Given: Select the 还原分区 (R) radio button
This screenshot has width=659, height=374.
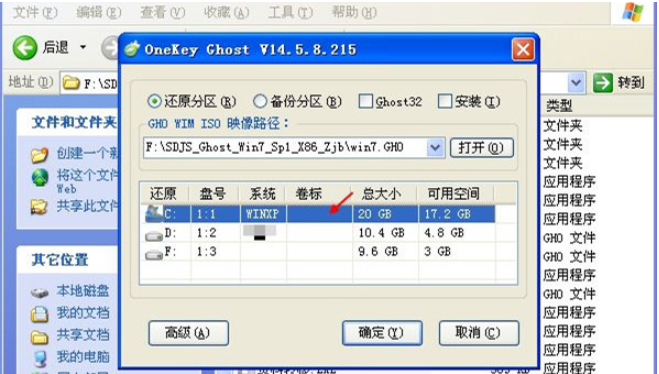Looking at the screenshot, I should click(x=154, y=101).
